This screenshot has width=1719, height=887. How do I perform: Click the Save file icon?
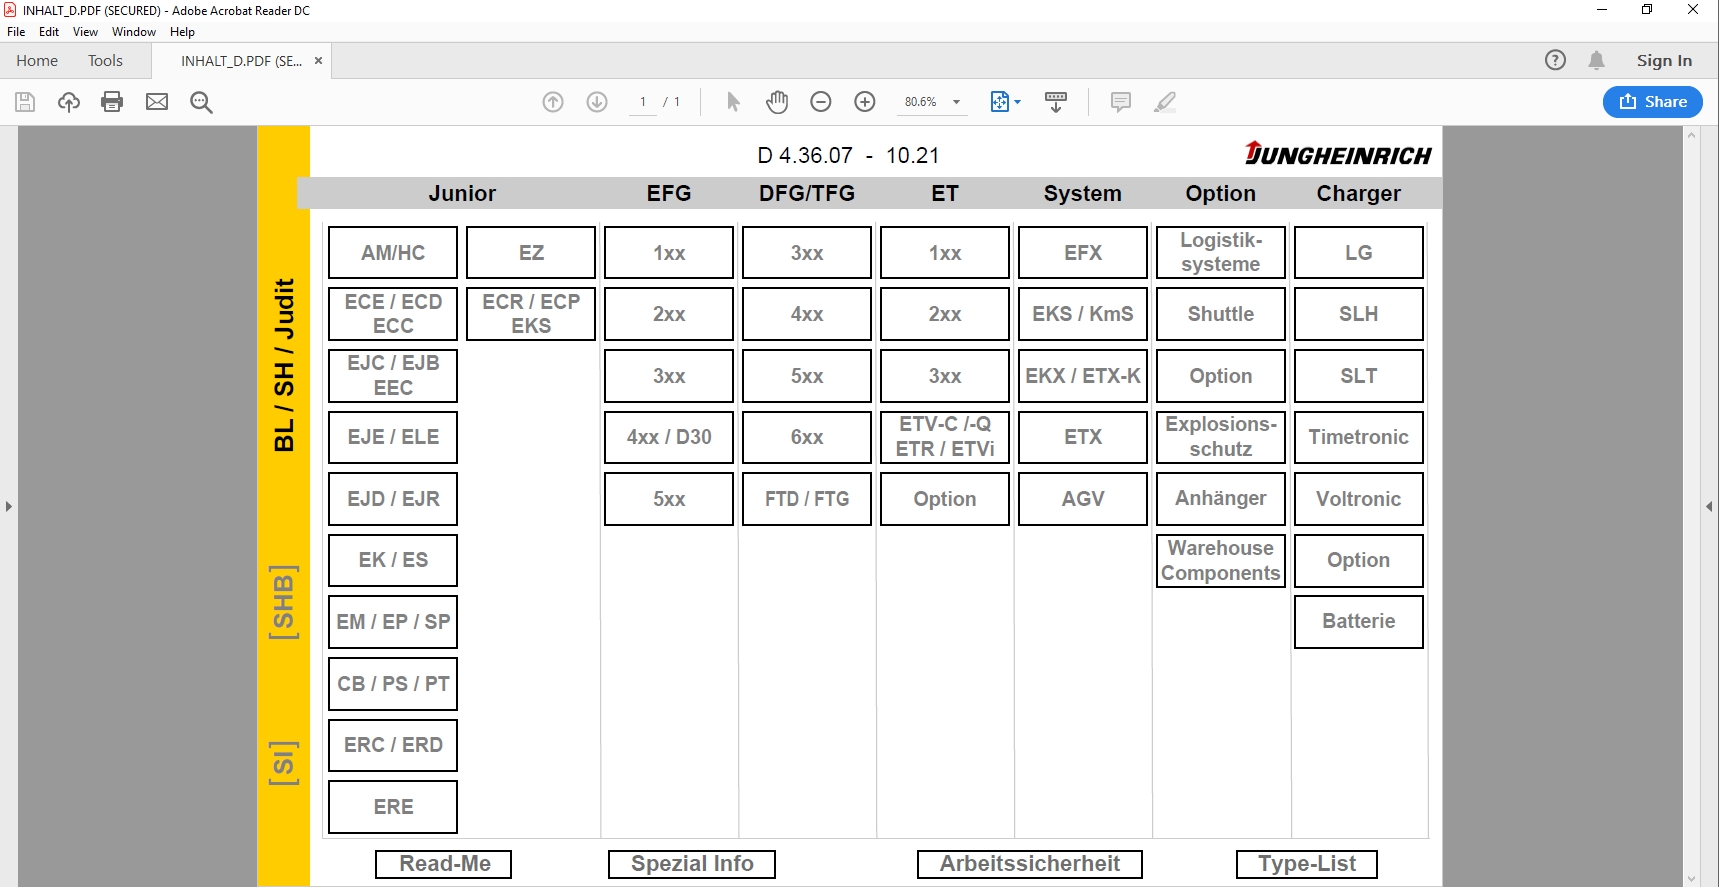pyautogui.click(x=25, y=102)
